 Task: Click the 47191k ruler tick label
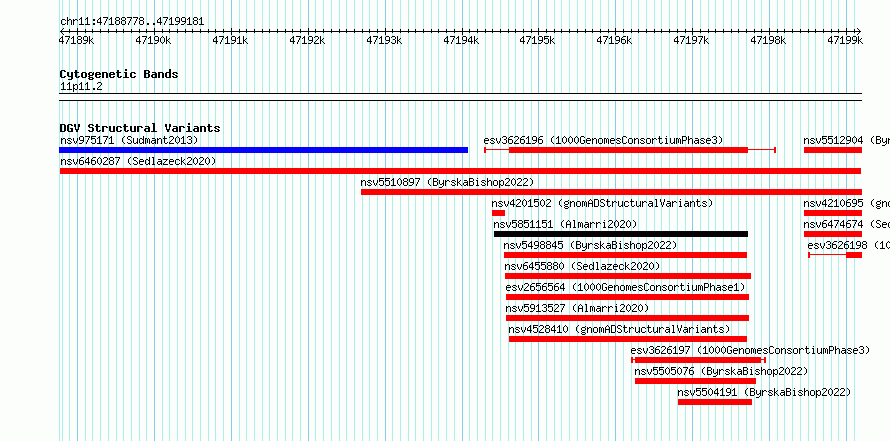coord(231,40)
